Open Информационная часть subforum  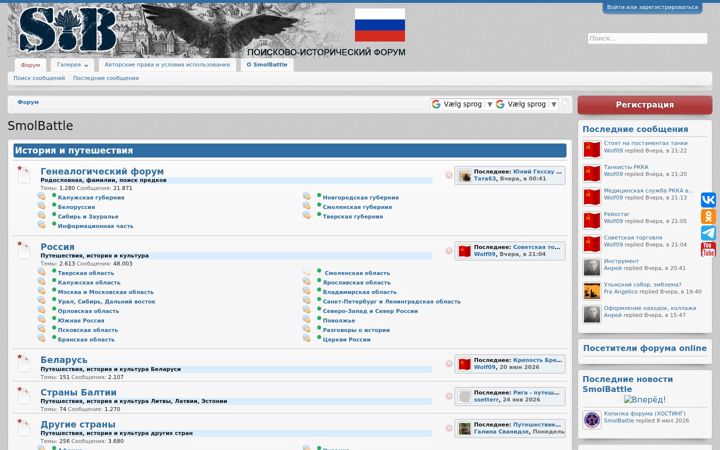[x=96, y=226]
